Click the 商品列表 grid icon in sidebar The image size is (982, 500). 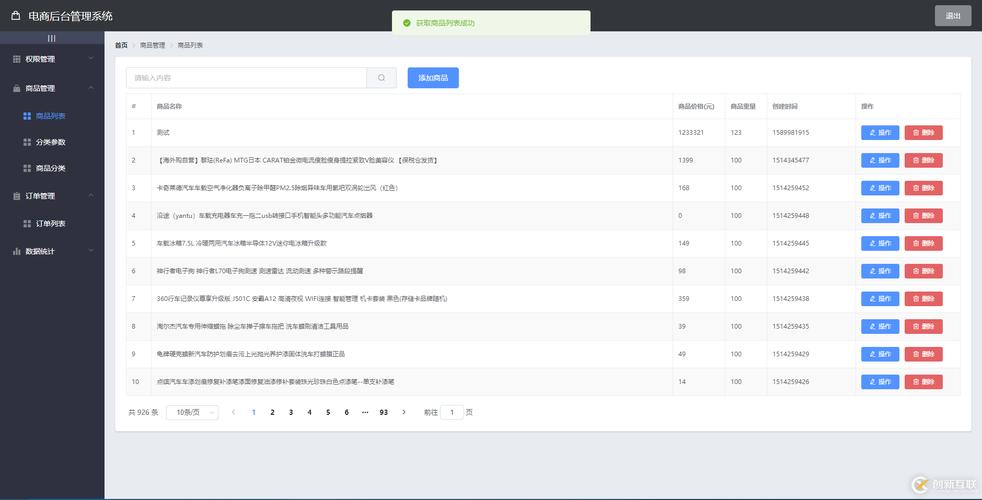tap(27, 116)
